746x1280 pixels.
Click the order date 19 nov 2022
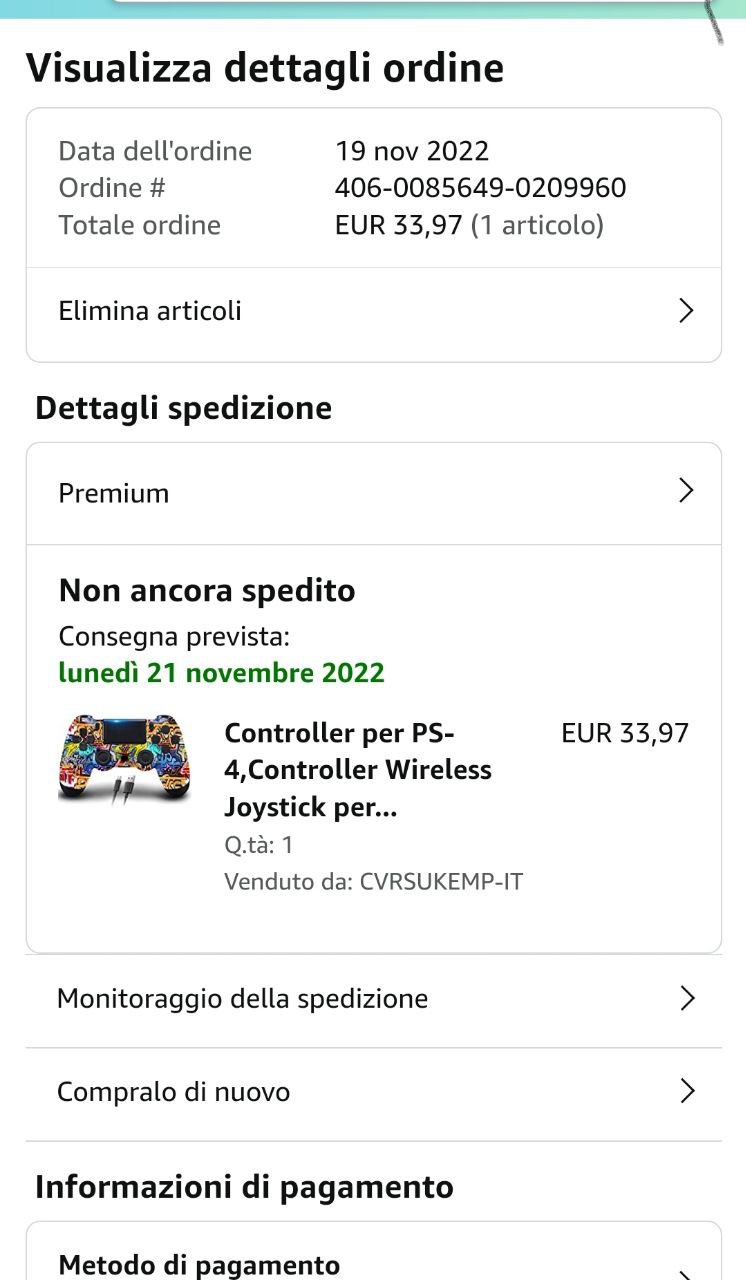coord(412,151)
